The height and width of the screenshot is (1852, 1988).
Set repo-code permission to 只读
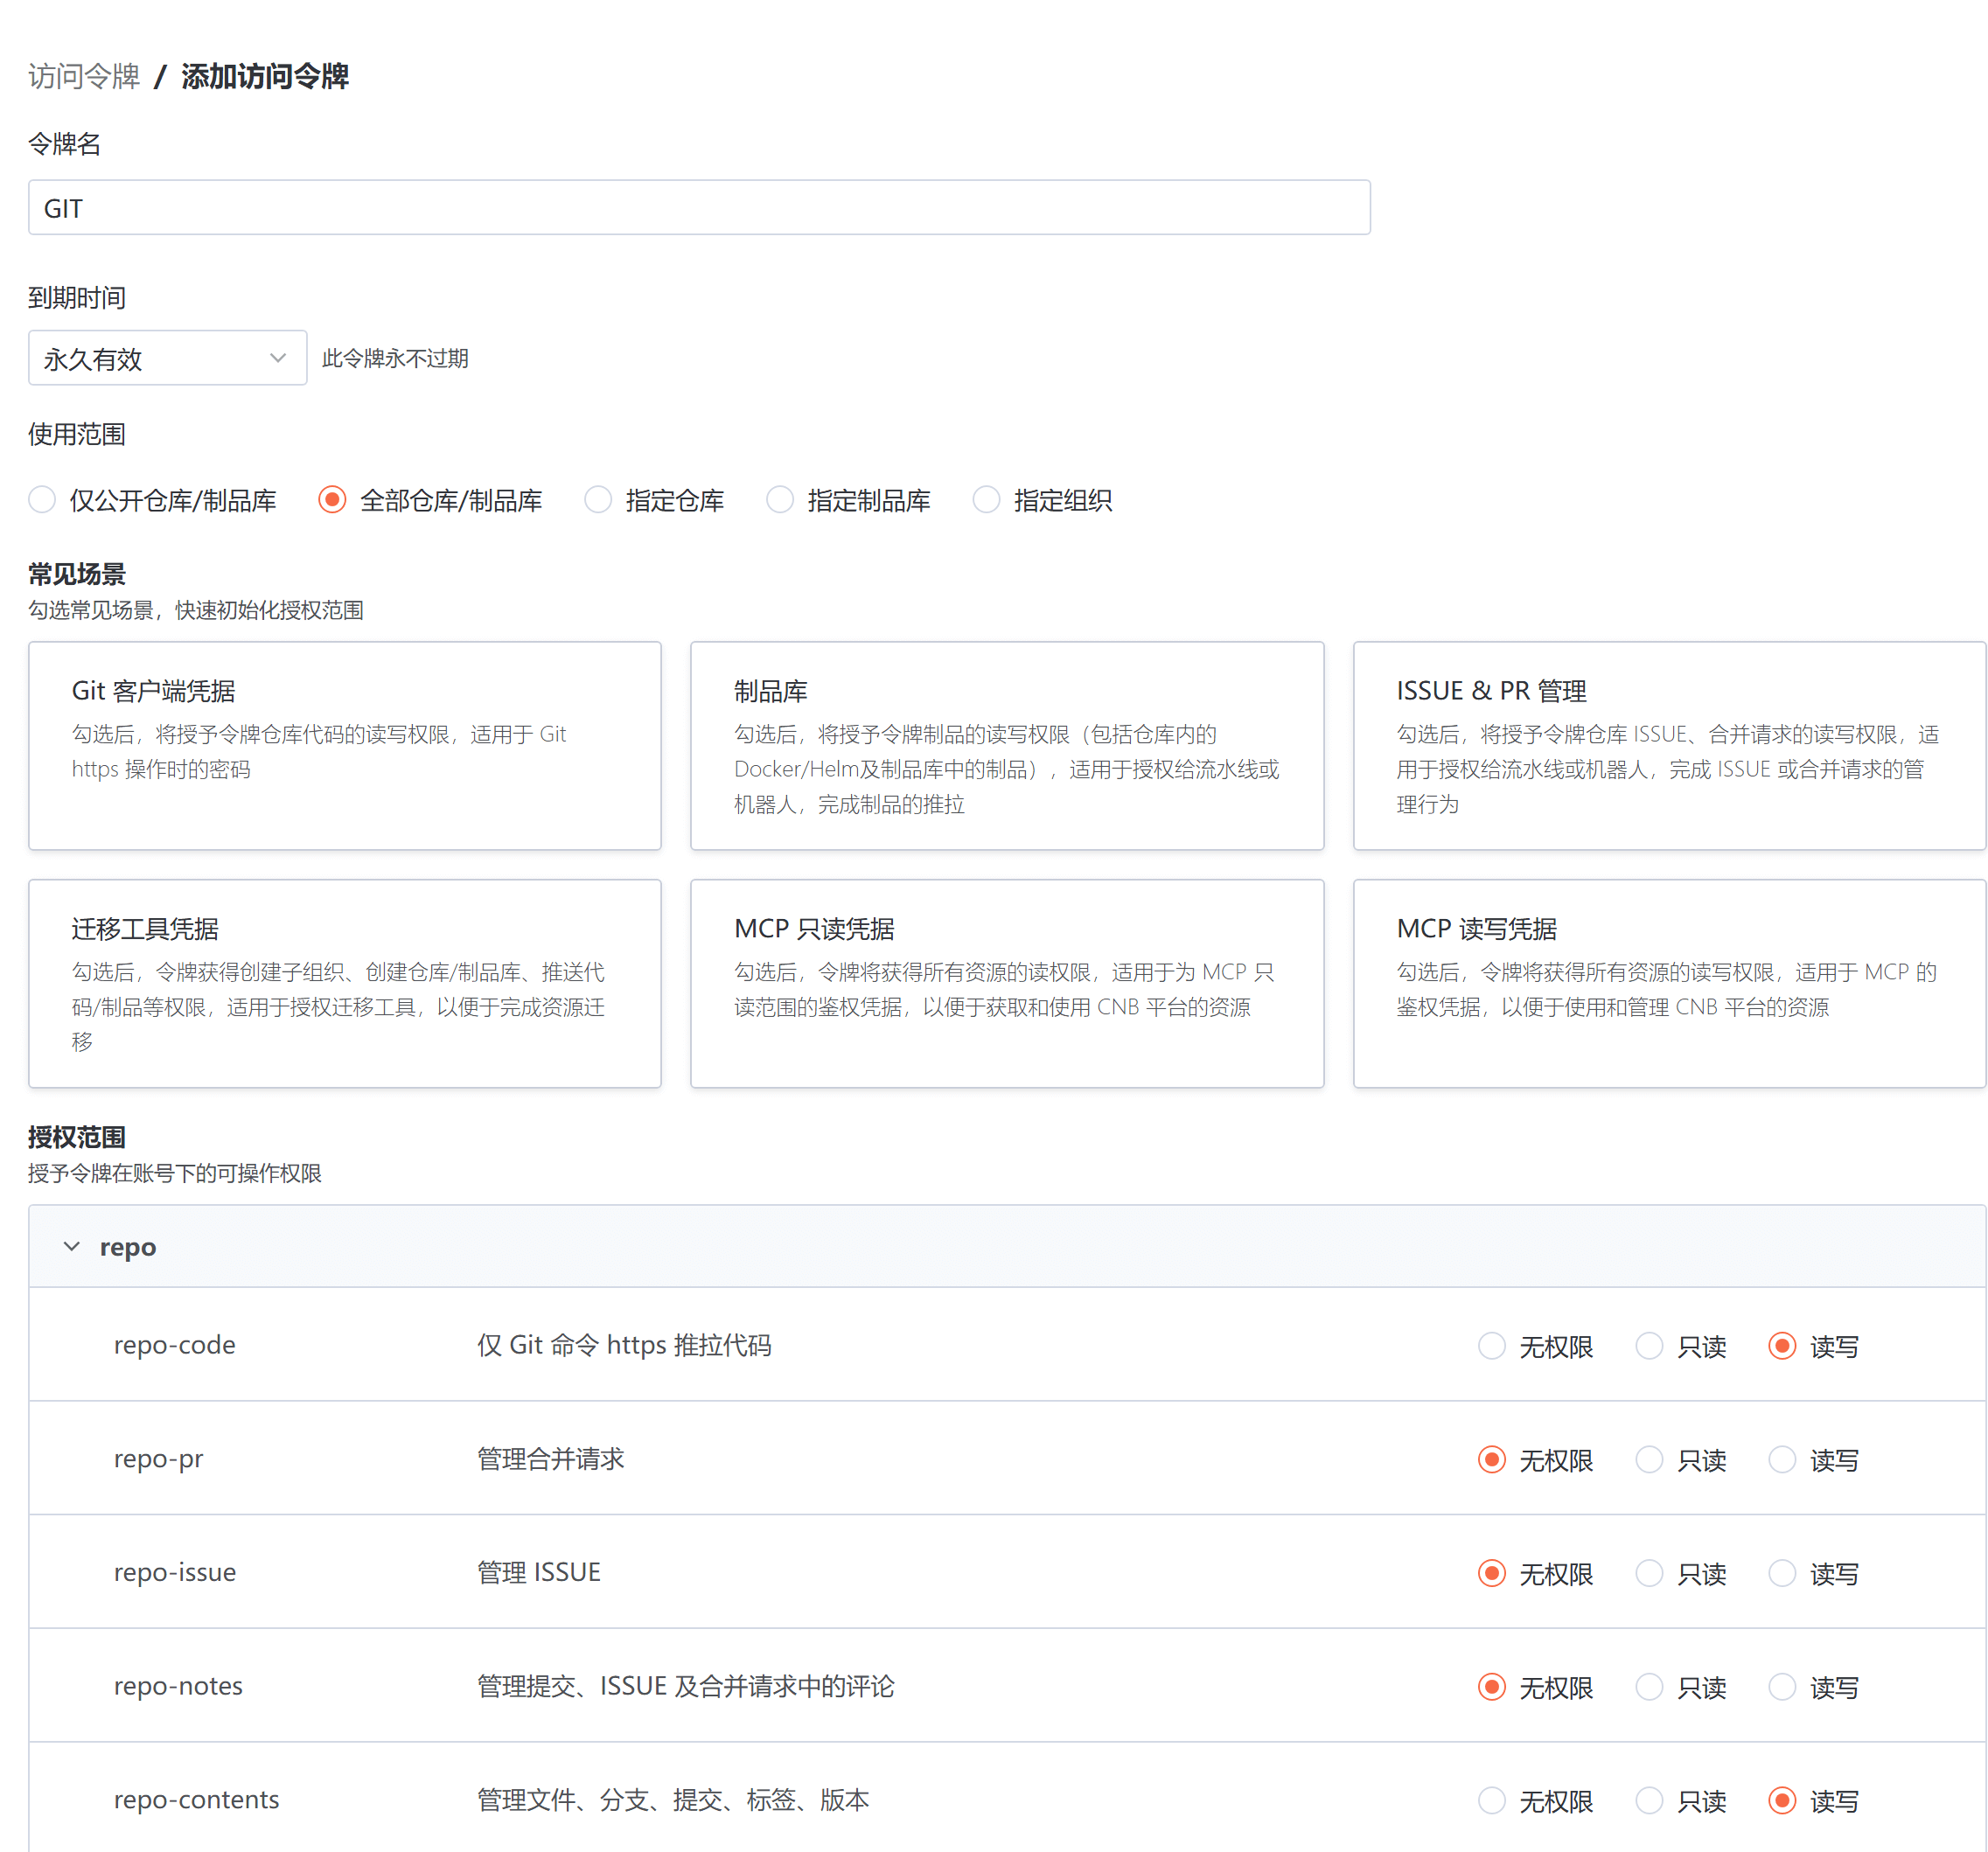tap(1649, 1346)
